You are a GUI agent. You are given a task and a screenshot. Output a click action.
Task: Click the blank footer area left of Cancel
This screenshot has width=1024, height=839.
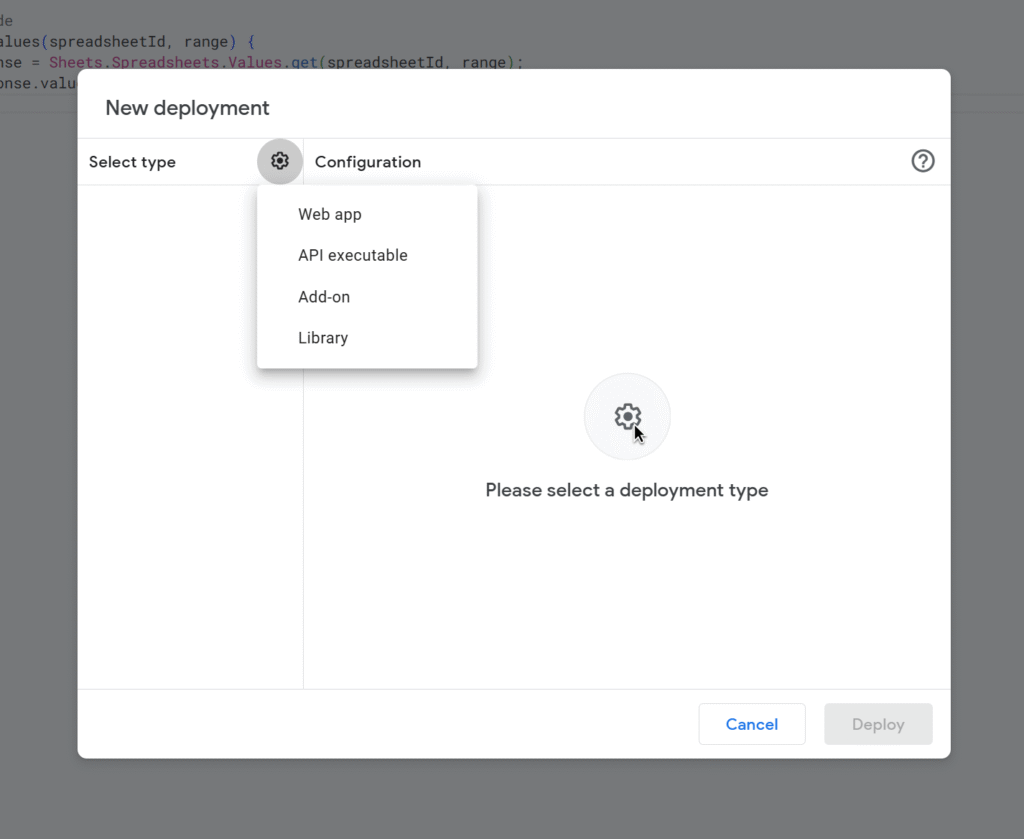400,724
